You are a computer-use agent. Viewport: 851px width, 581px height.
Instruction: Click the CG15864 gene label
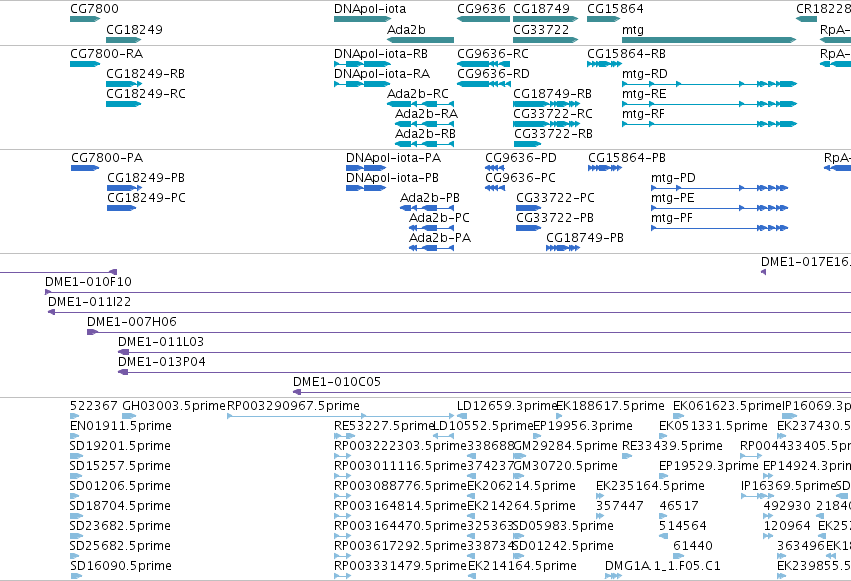coord(615,9)
